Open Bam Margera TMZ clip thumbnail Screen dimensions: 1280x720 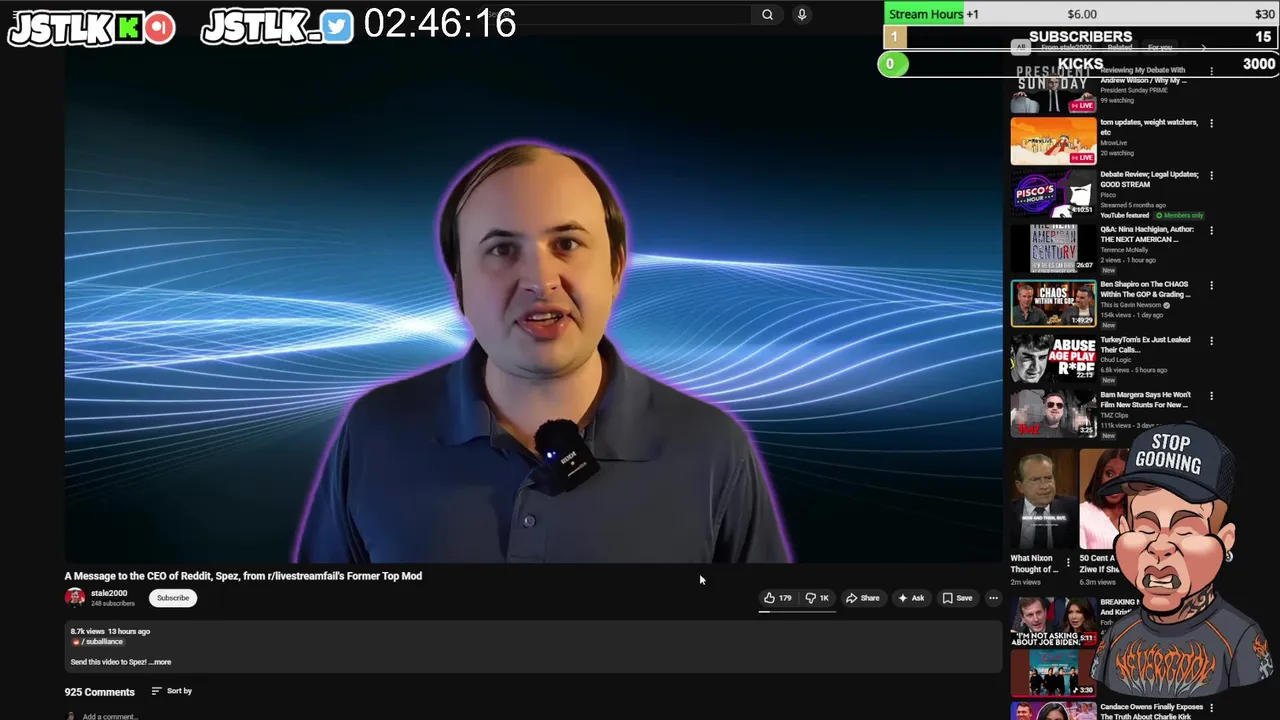[x=1053, y=413]
